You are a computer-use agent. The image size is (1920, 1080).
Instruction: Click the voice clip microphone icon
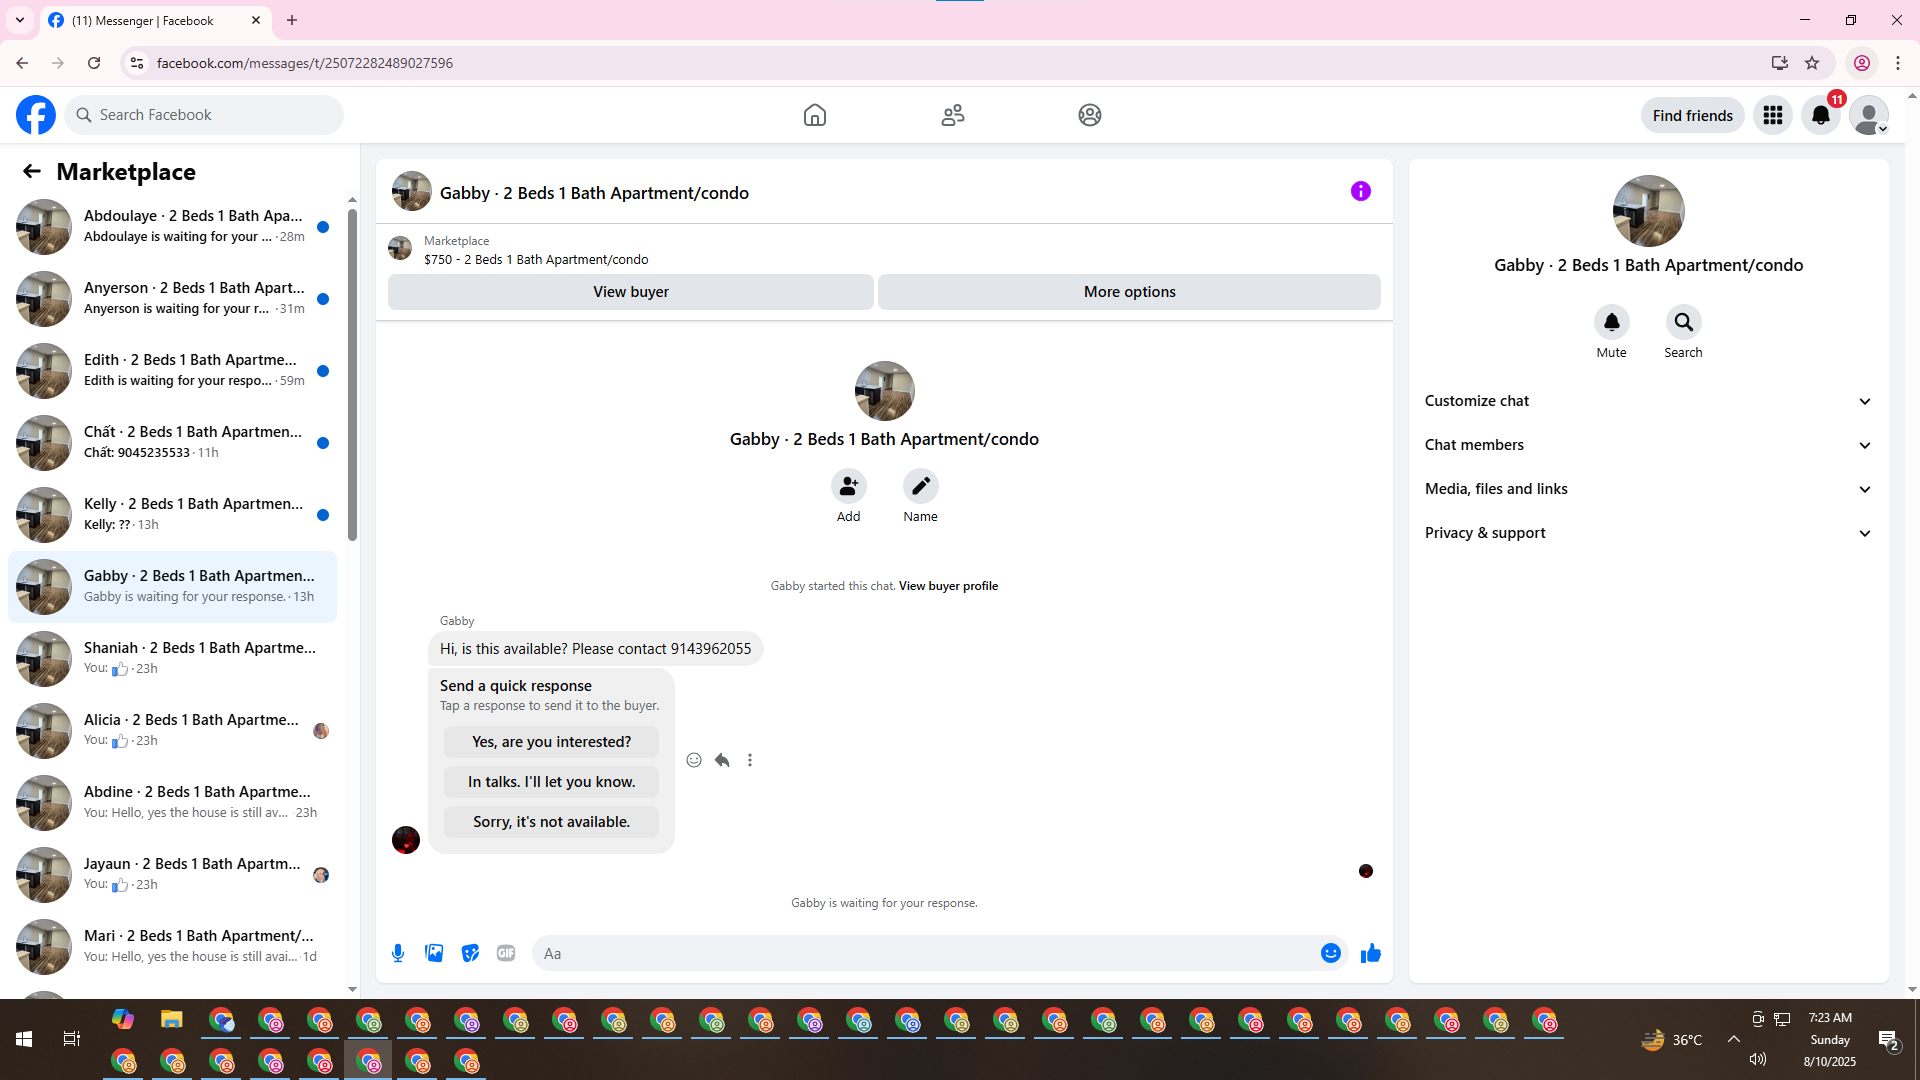point(398,953)
